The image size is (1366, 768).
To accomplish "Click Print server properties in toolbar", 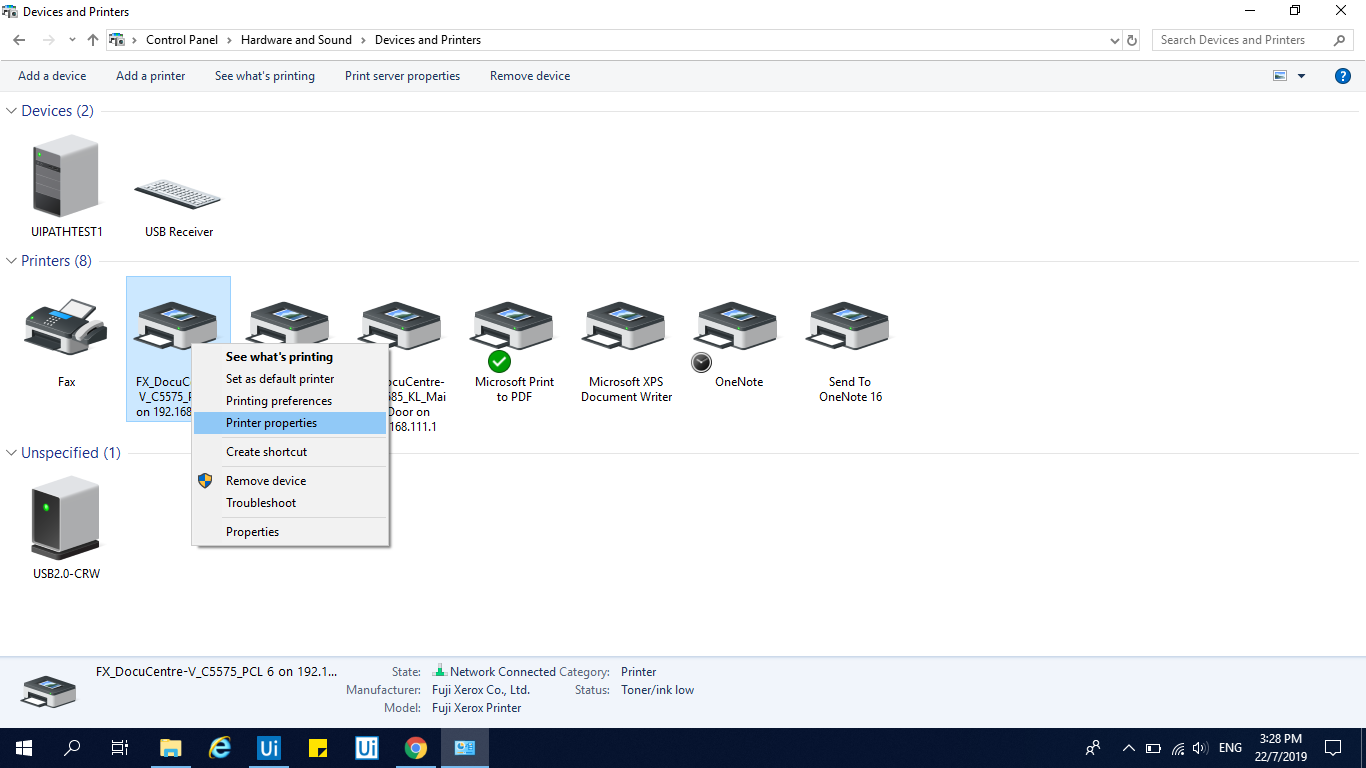I will click(403, 76).
